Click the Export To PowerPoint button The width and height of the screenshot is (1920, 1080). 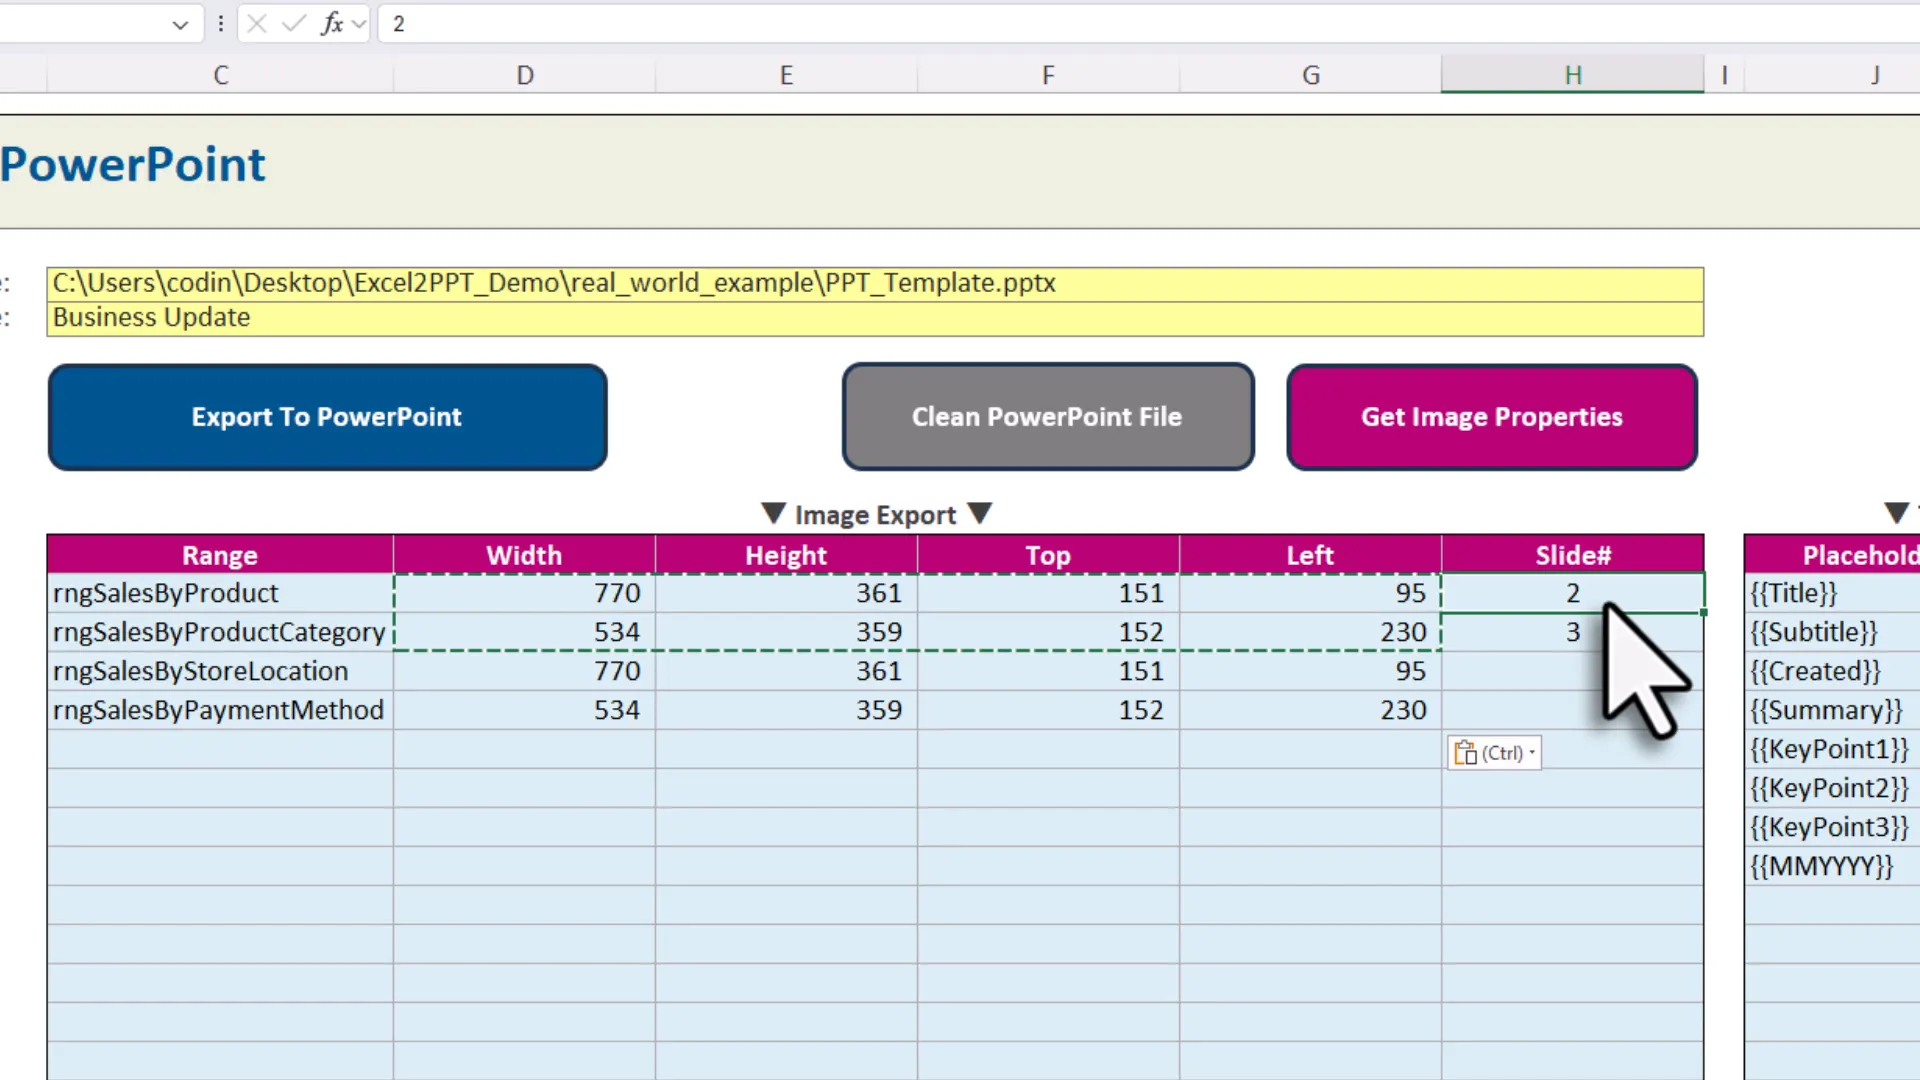point(327,417)
